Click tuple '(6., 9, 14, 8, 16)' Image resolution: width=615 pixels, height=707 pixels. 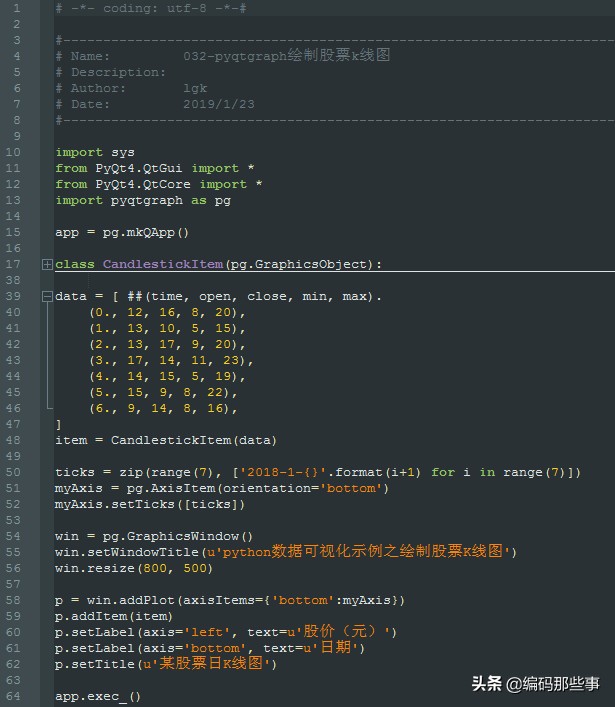pos(163,408)
